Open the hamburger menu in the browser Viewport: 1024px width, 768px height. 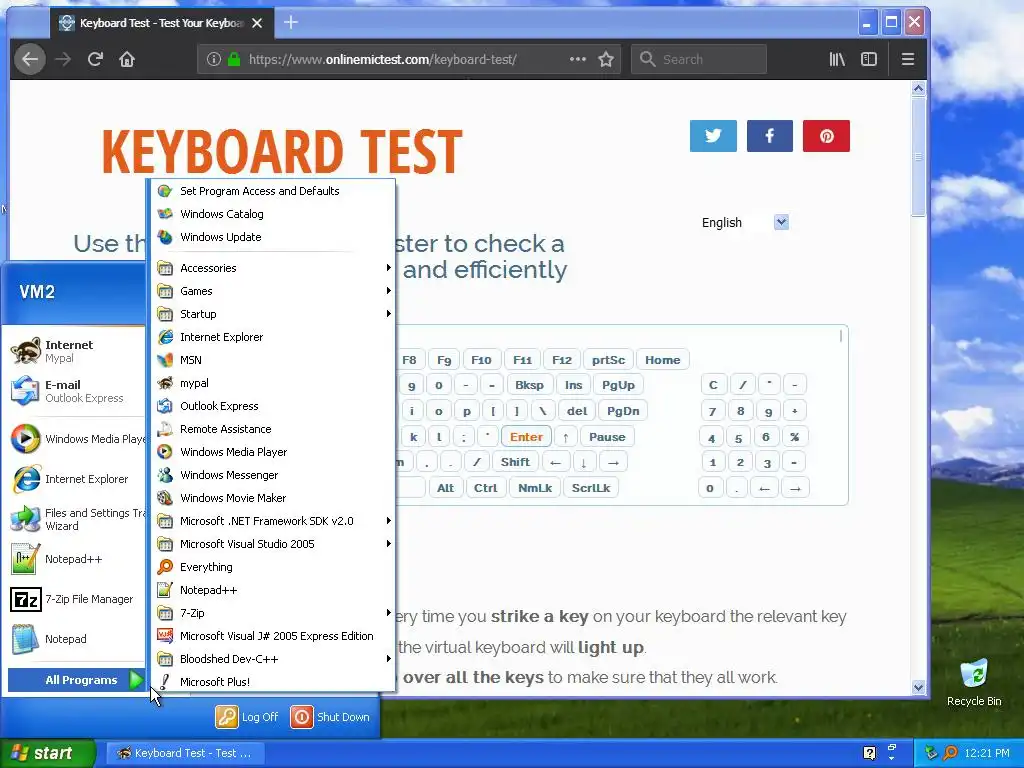[908, 59]
